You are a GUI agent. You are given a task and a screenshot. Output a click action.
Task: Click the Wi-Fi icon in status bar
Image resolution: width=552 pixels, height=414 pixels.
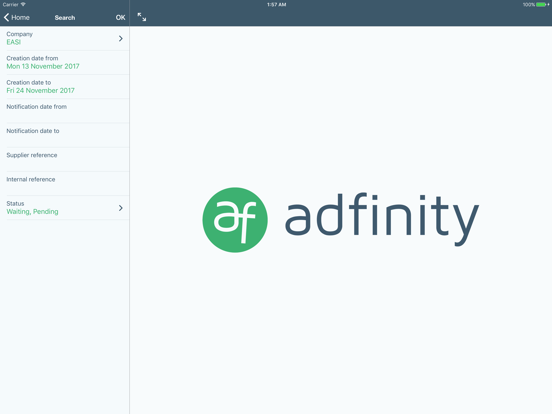[x=23, y=4]
